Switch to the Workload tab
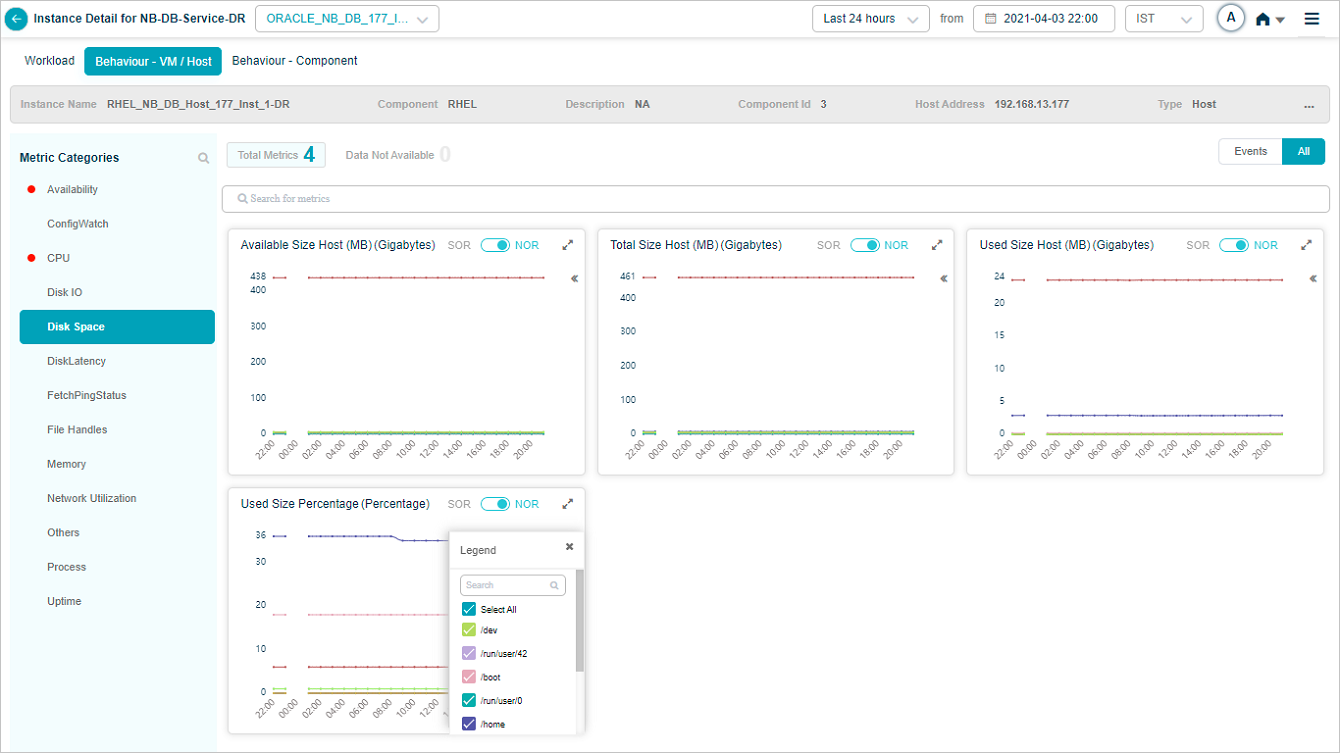The image size is (1340, 753). [49, 61]
